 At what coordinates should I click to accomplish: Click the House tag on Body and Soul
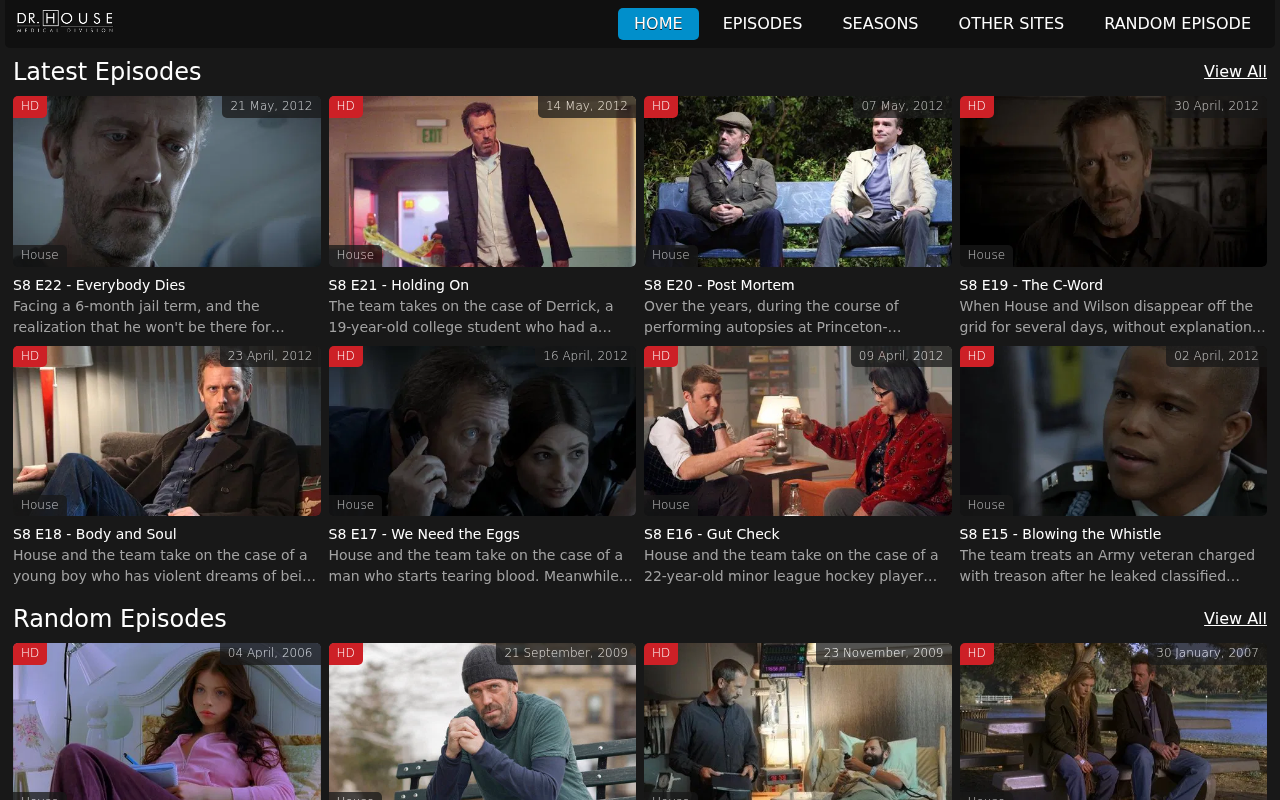(40, 505)
